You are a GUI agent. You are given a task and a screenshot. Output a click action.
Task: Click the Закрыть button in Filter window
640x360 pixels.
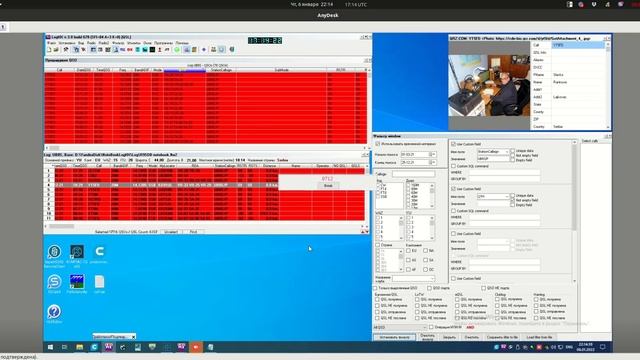pyautogui.click(x=449, y=337)
